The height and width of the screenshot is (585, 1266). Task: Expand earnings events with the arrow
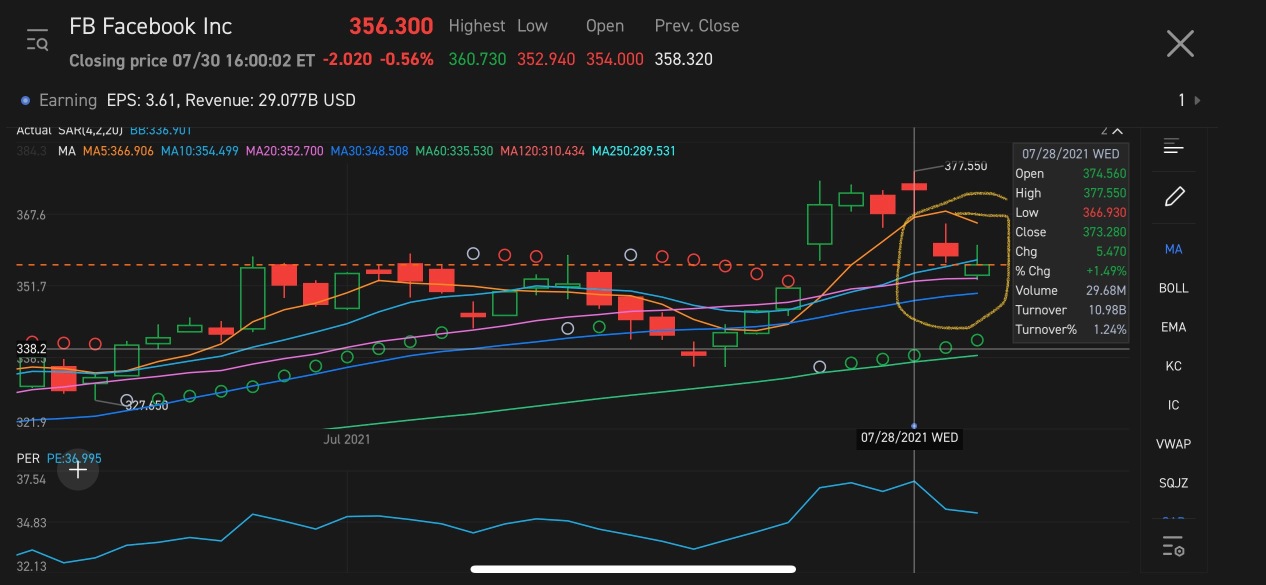[1198, 100]
